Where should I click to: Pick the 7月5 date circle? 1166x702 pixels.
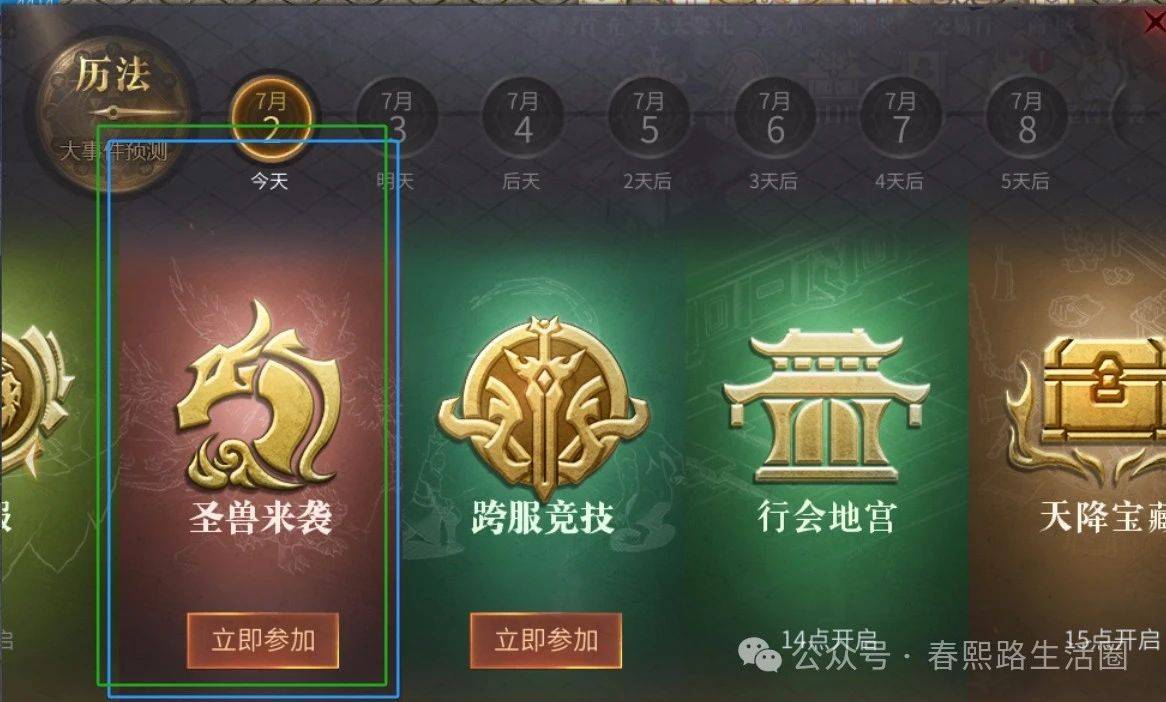point(648,119)
